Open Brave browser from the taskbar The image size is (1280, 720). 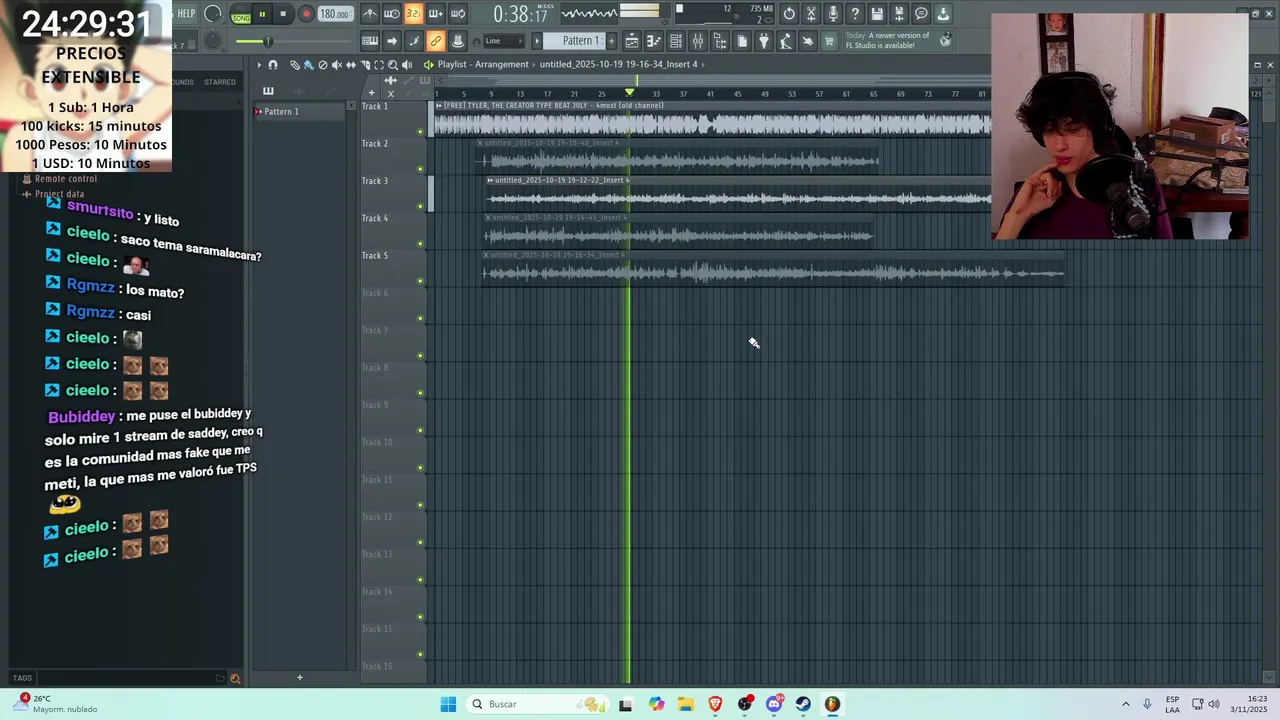(715, 704)
